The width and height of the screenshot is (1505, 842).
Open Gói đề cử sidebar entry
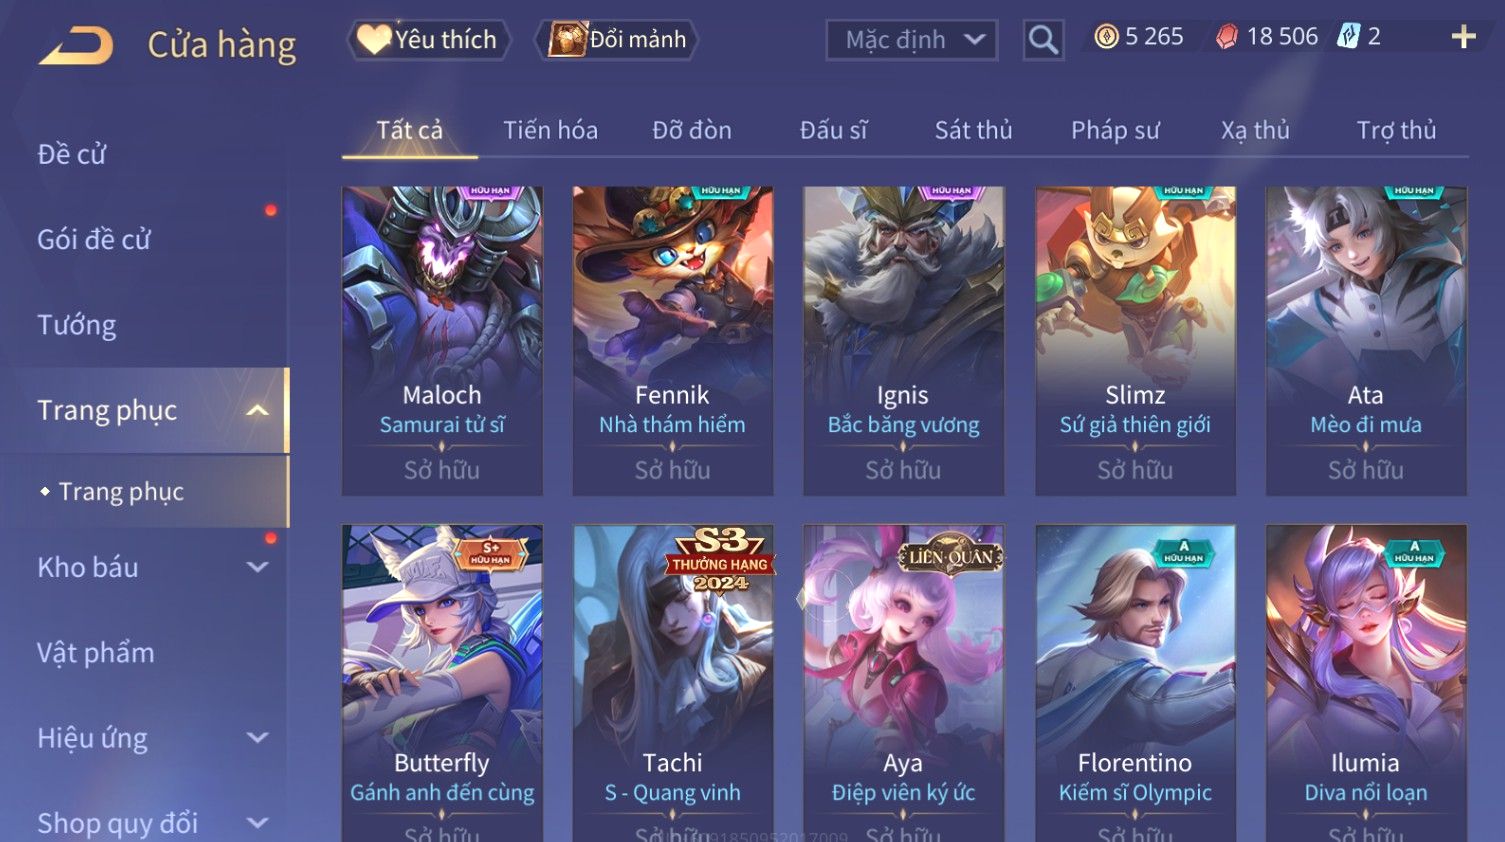tap(94, 240)
